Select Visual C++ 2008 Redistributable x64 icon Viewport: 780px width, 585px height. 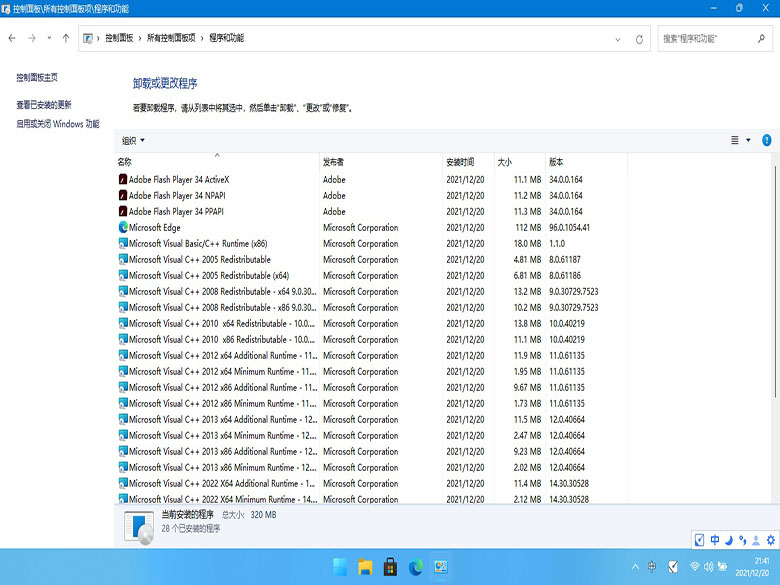(x=123, y=291)
